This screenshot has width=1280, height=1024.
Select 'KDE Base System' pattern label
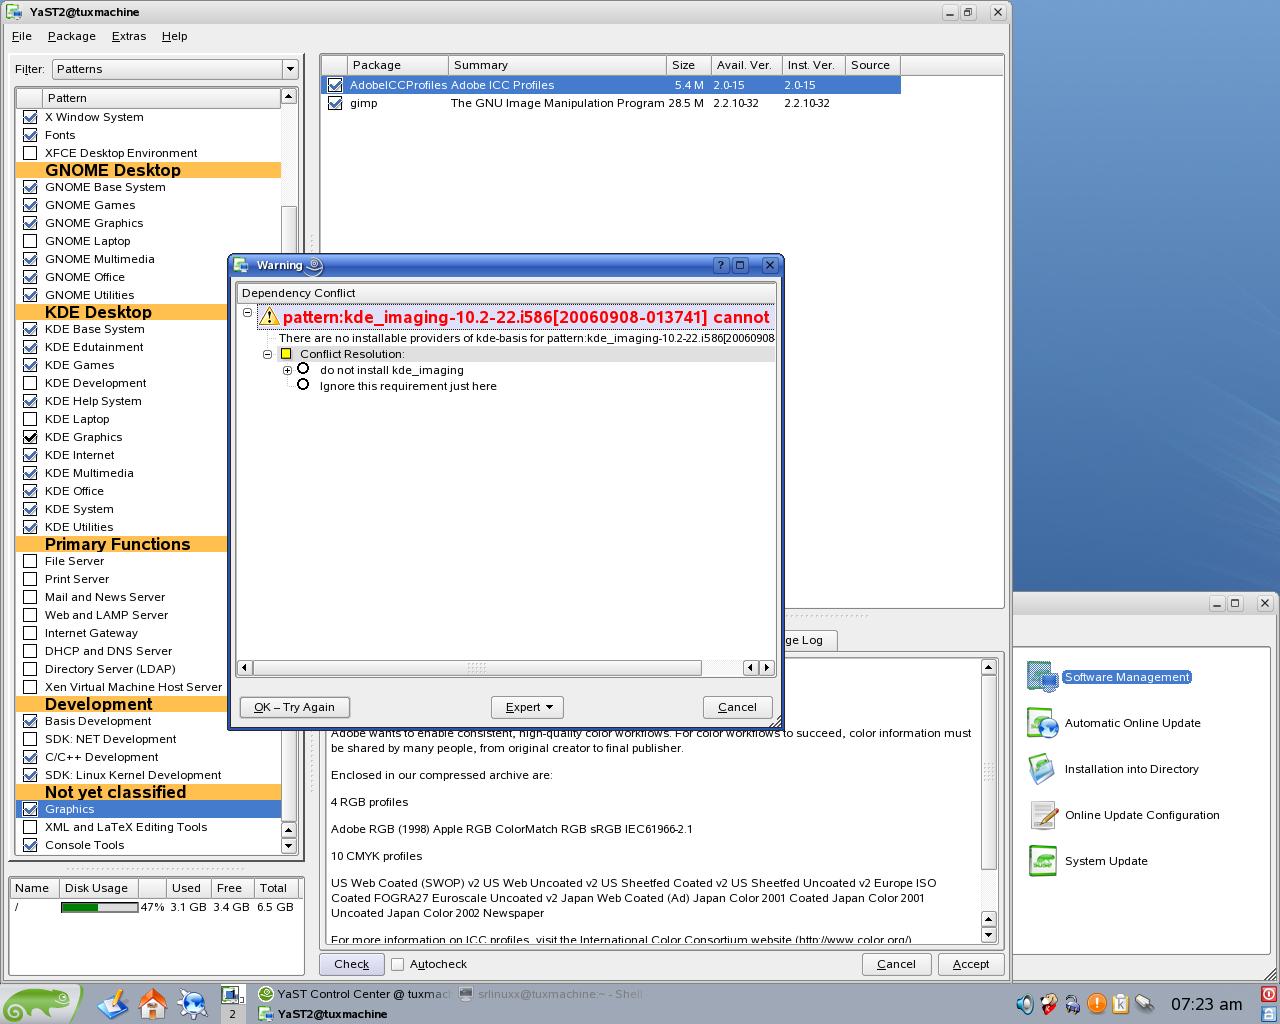(95, 329)
